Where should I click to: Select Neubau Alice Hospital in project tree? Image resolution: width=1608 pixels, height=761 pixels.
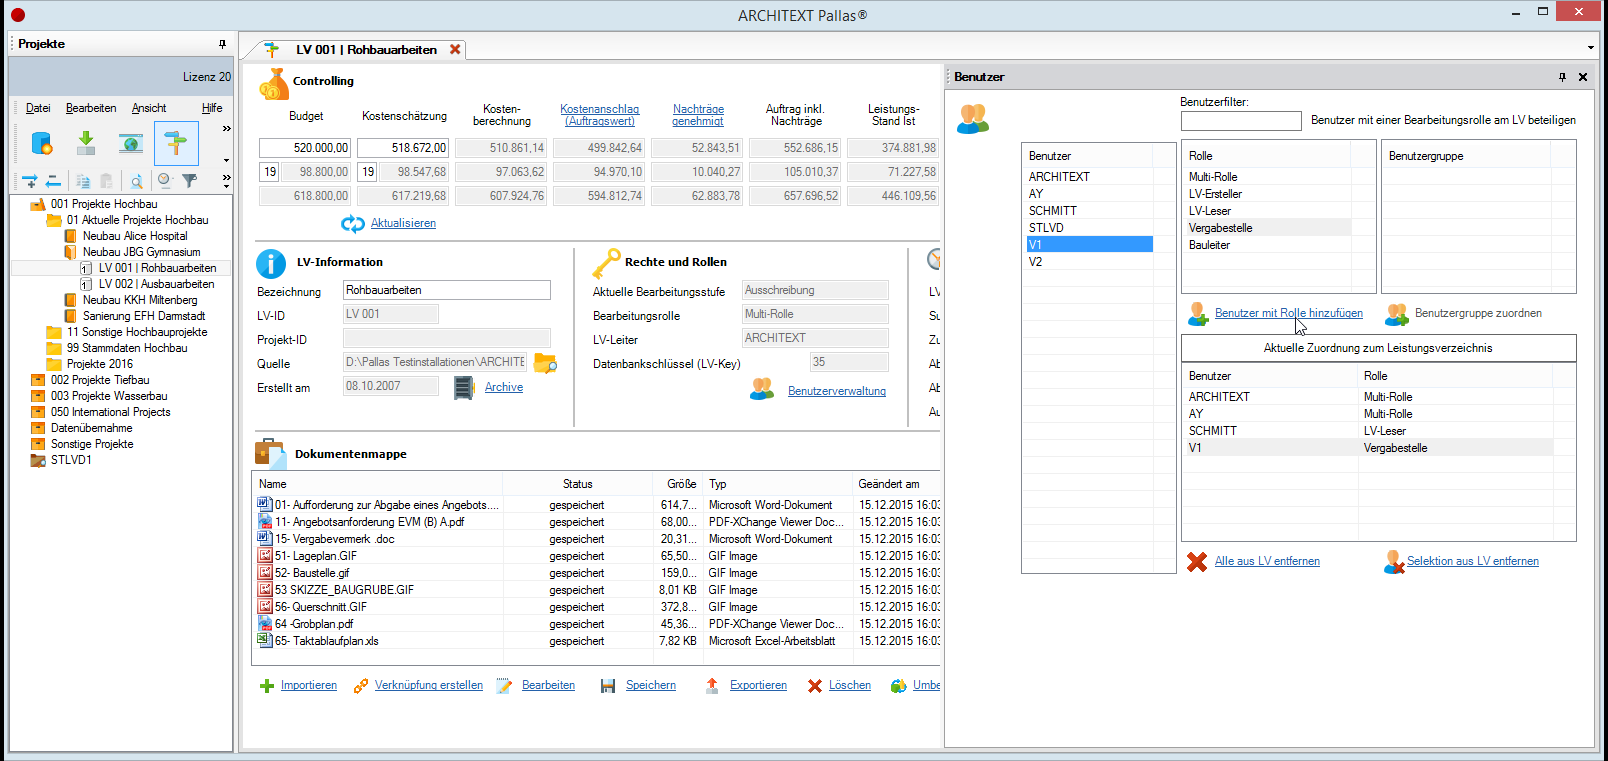pos(135,236)
